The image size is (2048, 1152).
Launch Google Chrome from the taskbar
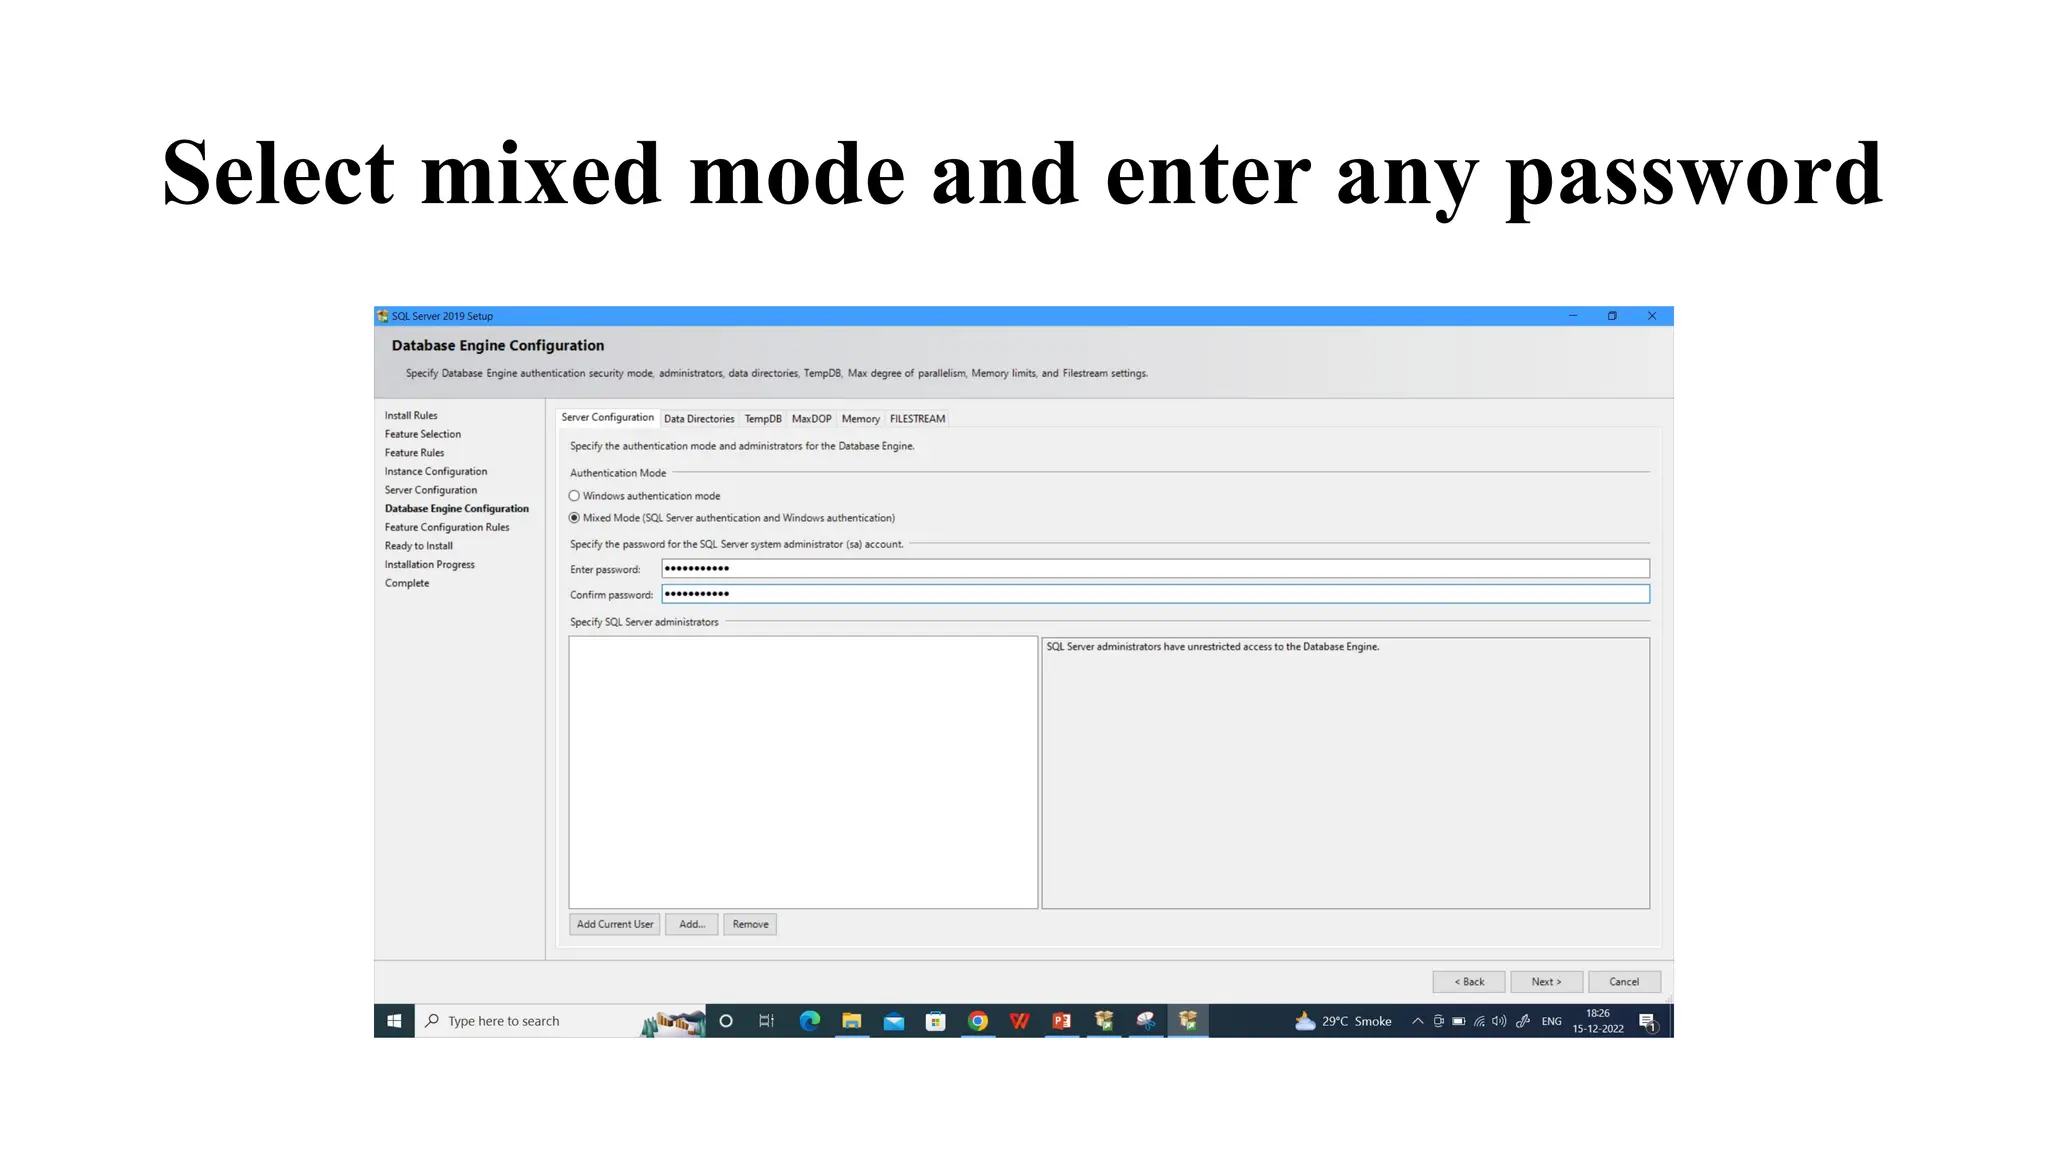click(x=978, y=1021)
